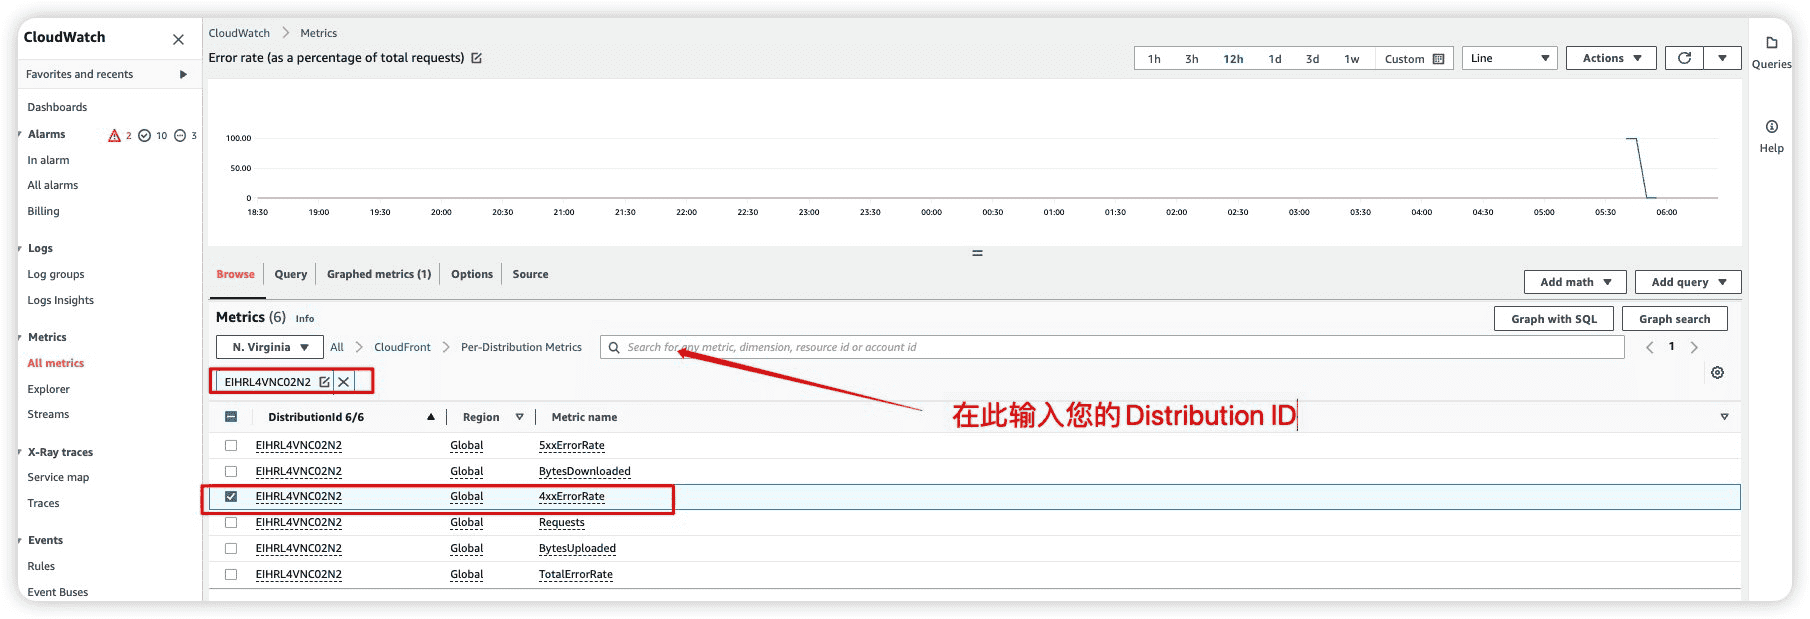Select the 12h time range
The height and width of the screenshot is (619, 1810).
[x=1233, y=59]
